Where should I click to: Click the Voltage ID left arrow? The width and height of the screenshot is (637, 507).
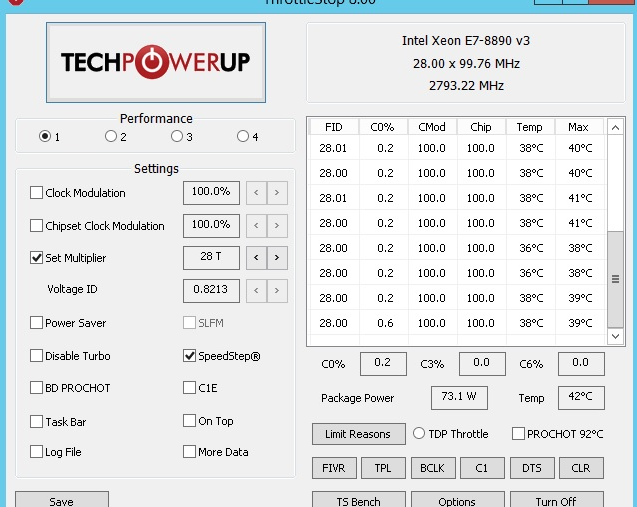coord(256,290)
